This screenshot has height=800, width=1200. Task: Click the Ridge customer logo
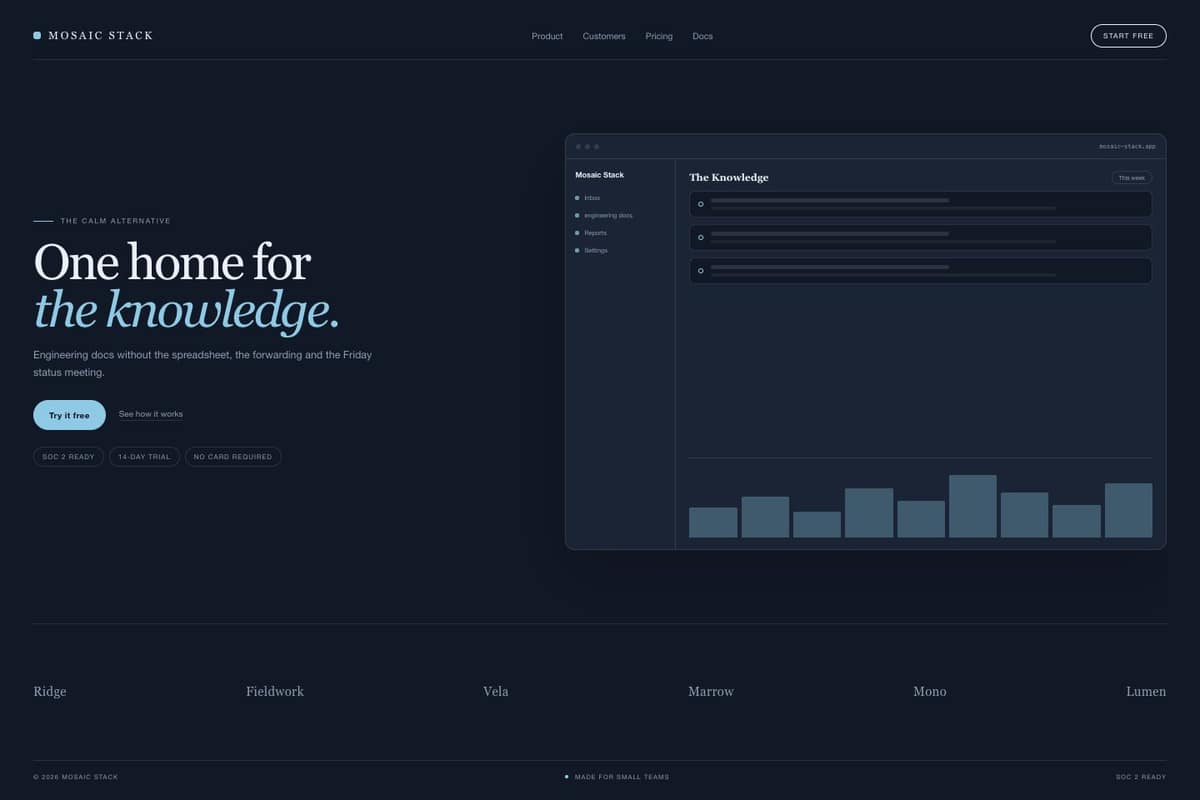pyautogui.click(x=50, y=691)
